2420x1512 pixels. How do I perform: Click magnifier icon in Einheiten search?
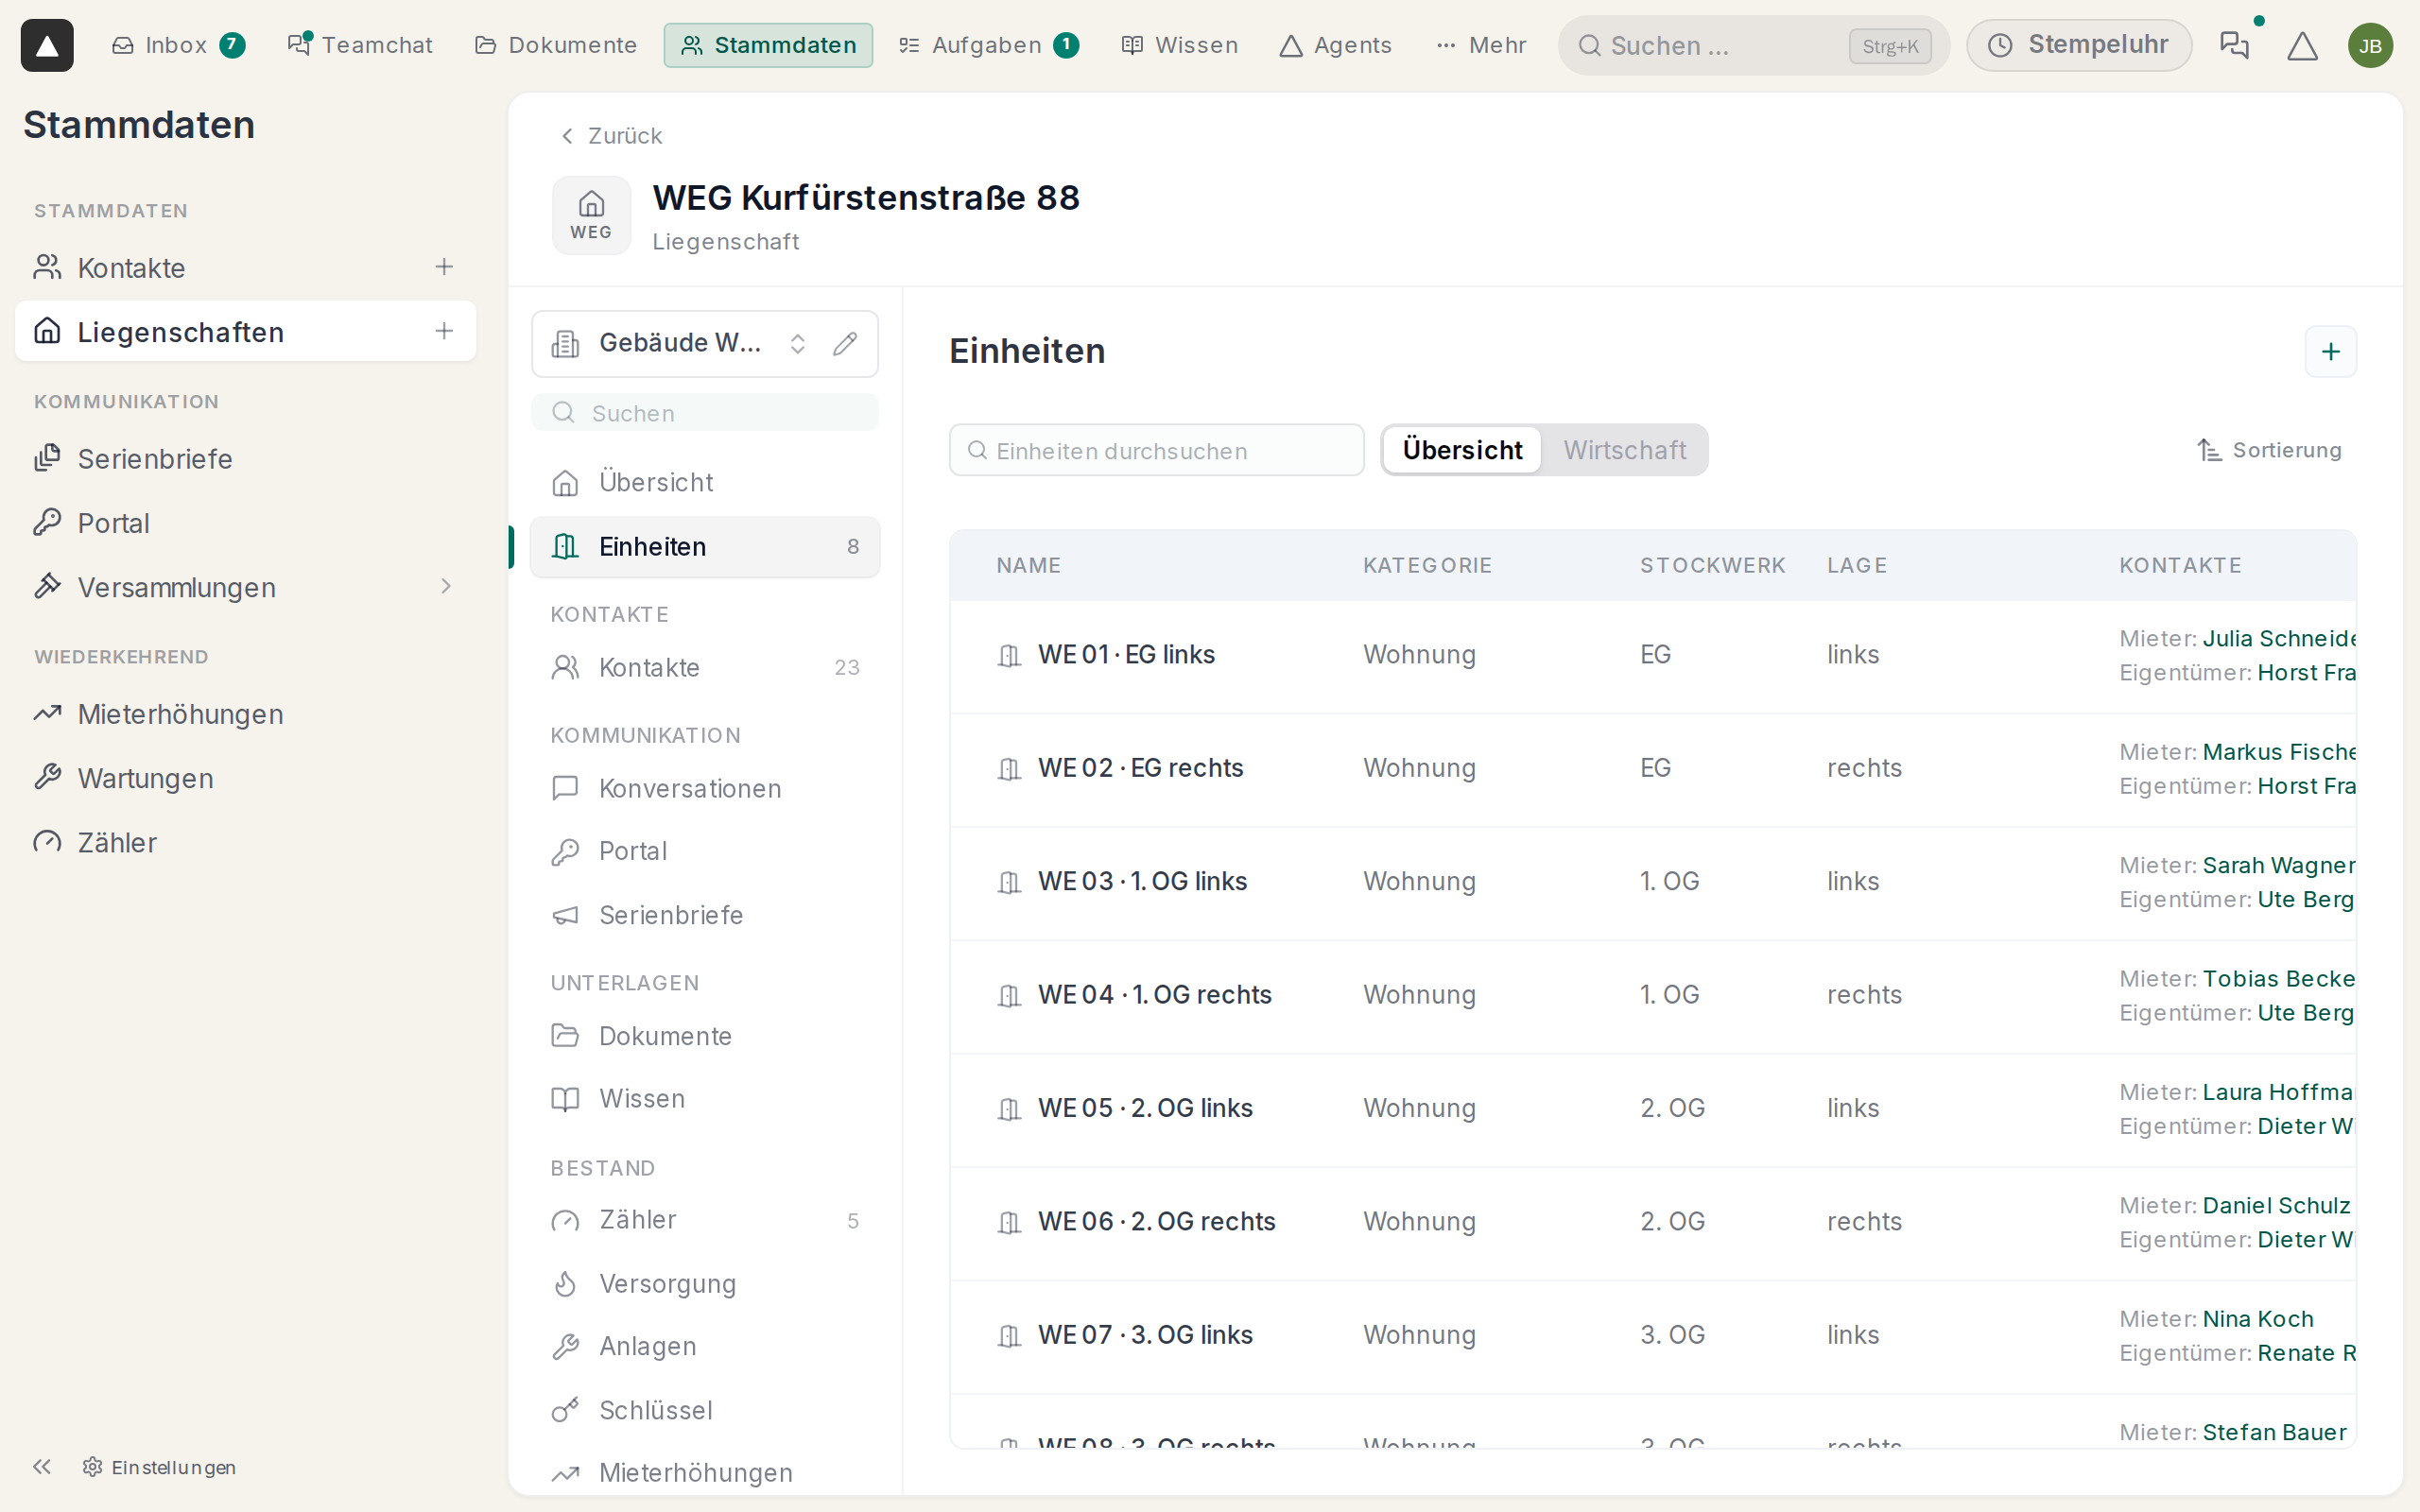click(977, 451)
